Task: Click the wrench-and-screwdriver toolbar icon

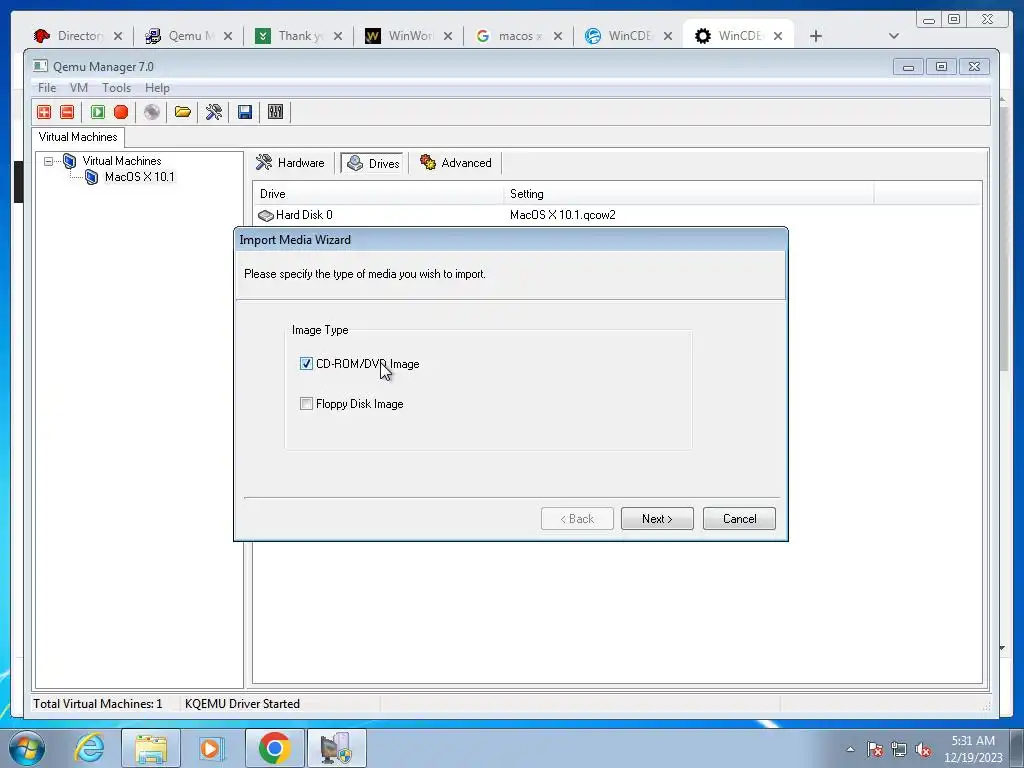Action: coord(214,112)
